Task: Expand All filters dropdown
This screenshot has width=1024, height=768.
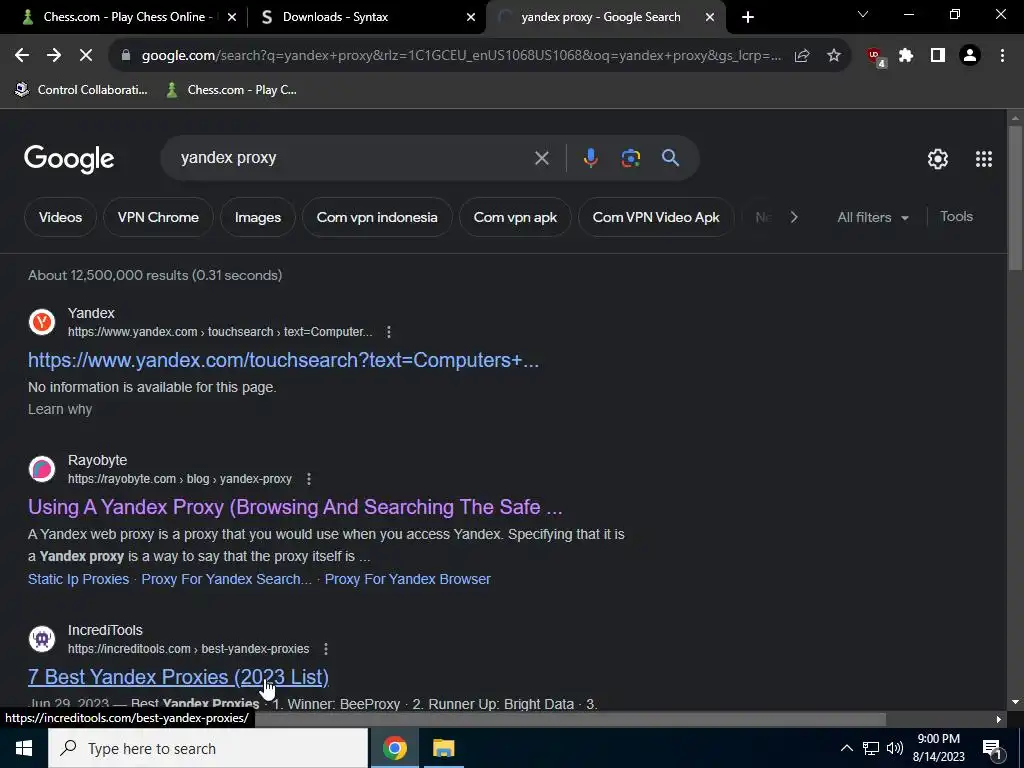Action: (873, 217)
